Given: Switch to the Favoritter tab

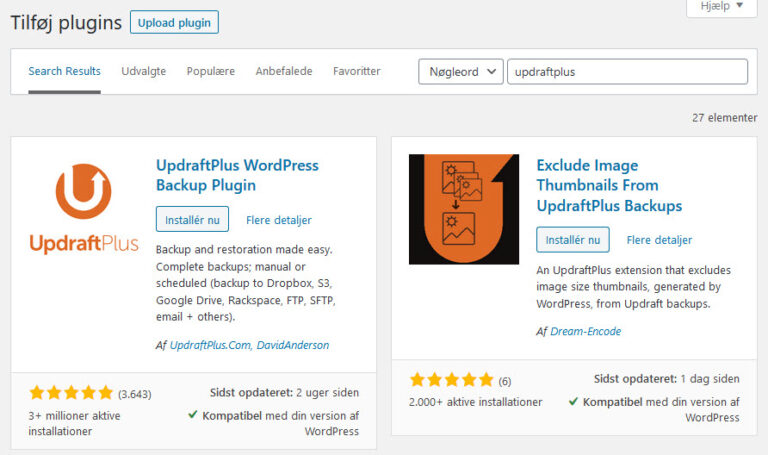Looking at the screenshot, I should click(357, 72).
